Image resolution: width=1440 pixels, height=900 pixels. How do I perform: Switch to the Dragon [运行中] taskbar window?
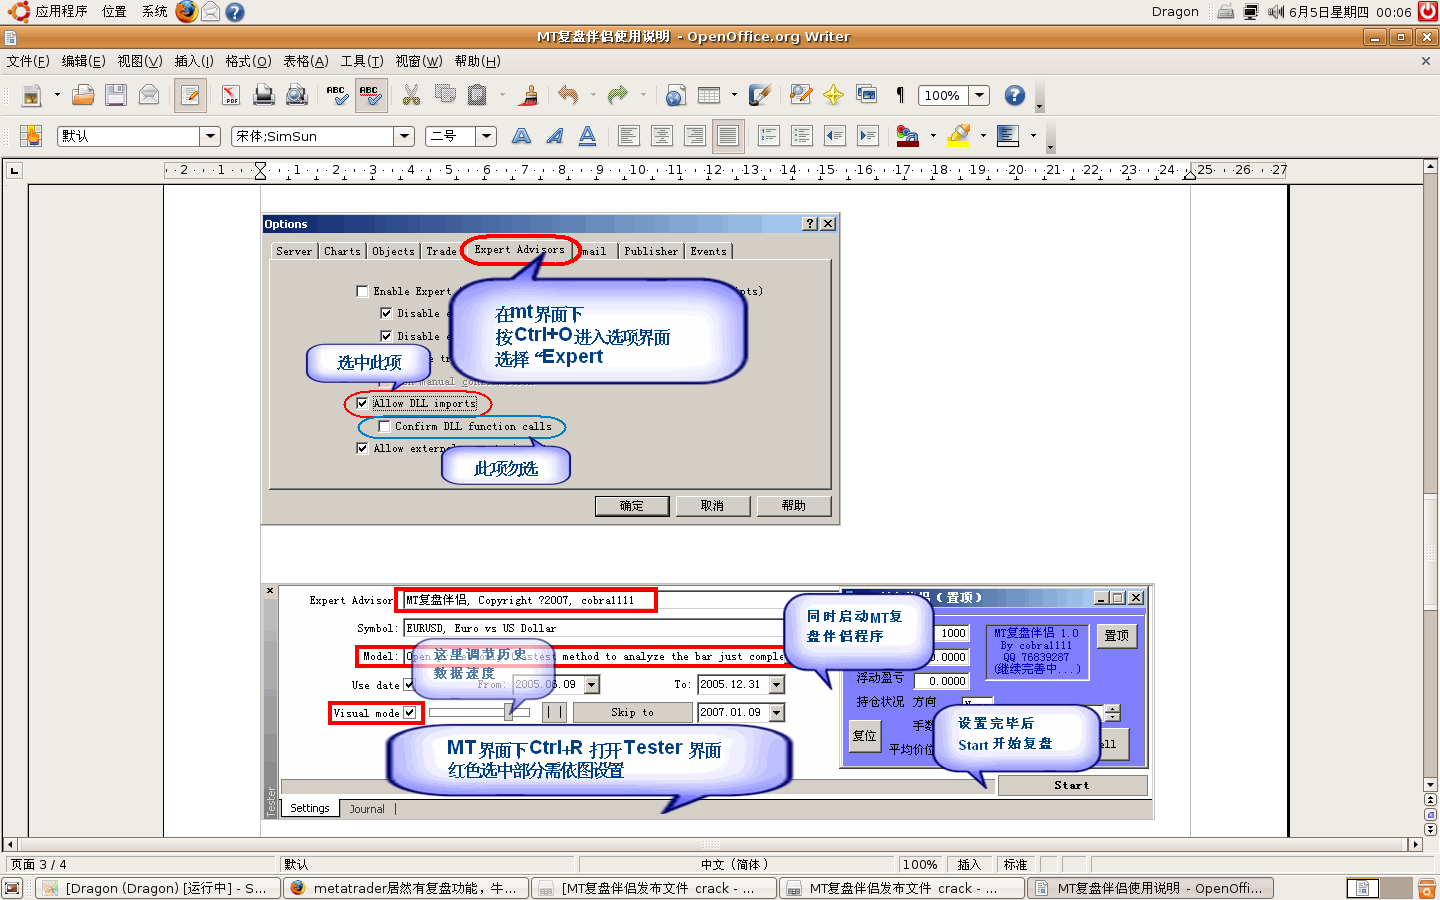pyautogui.click(x=157, y=888)
